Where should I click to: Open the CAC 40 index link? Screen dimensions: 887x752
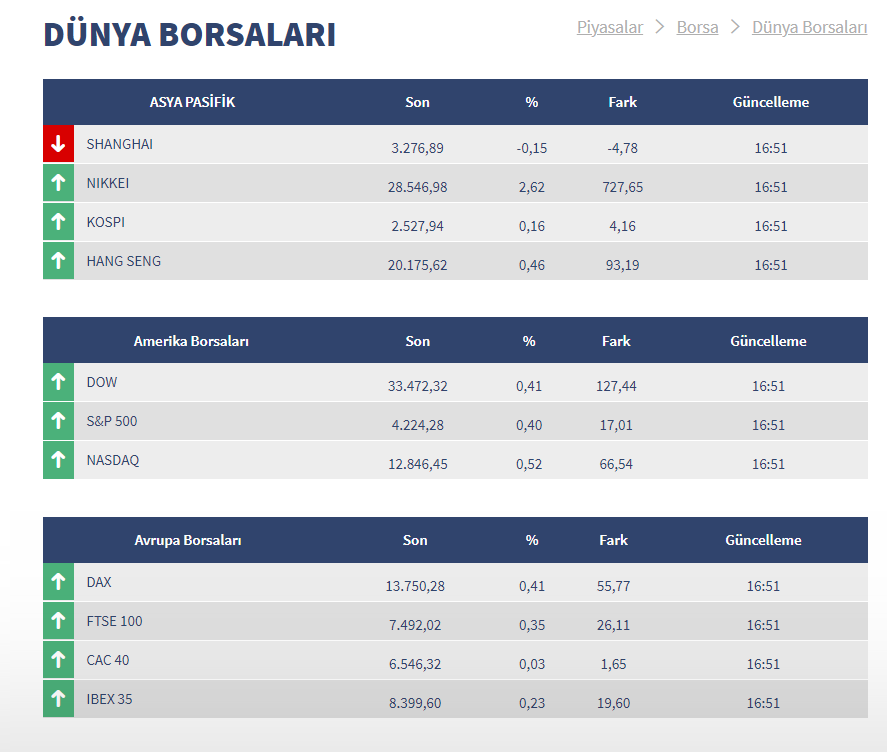(x=108, y=660)
